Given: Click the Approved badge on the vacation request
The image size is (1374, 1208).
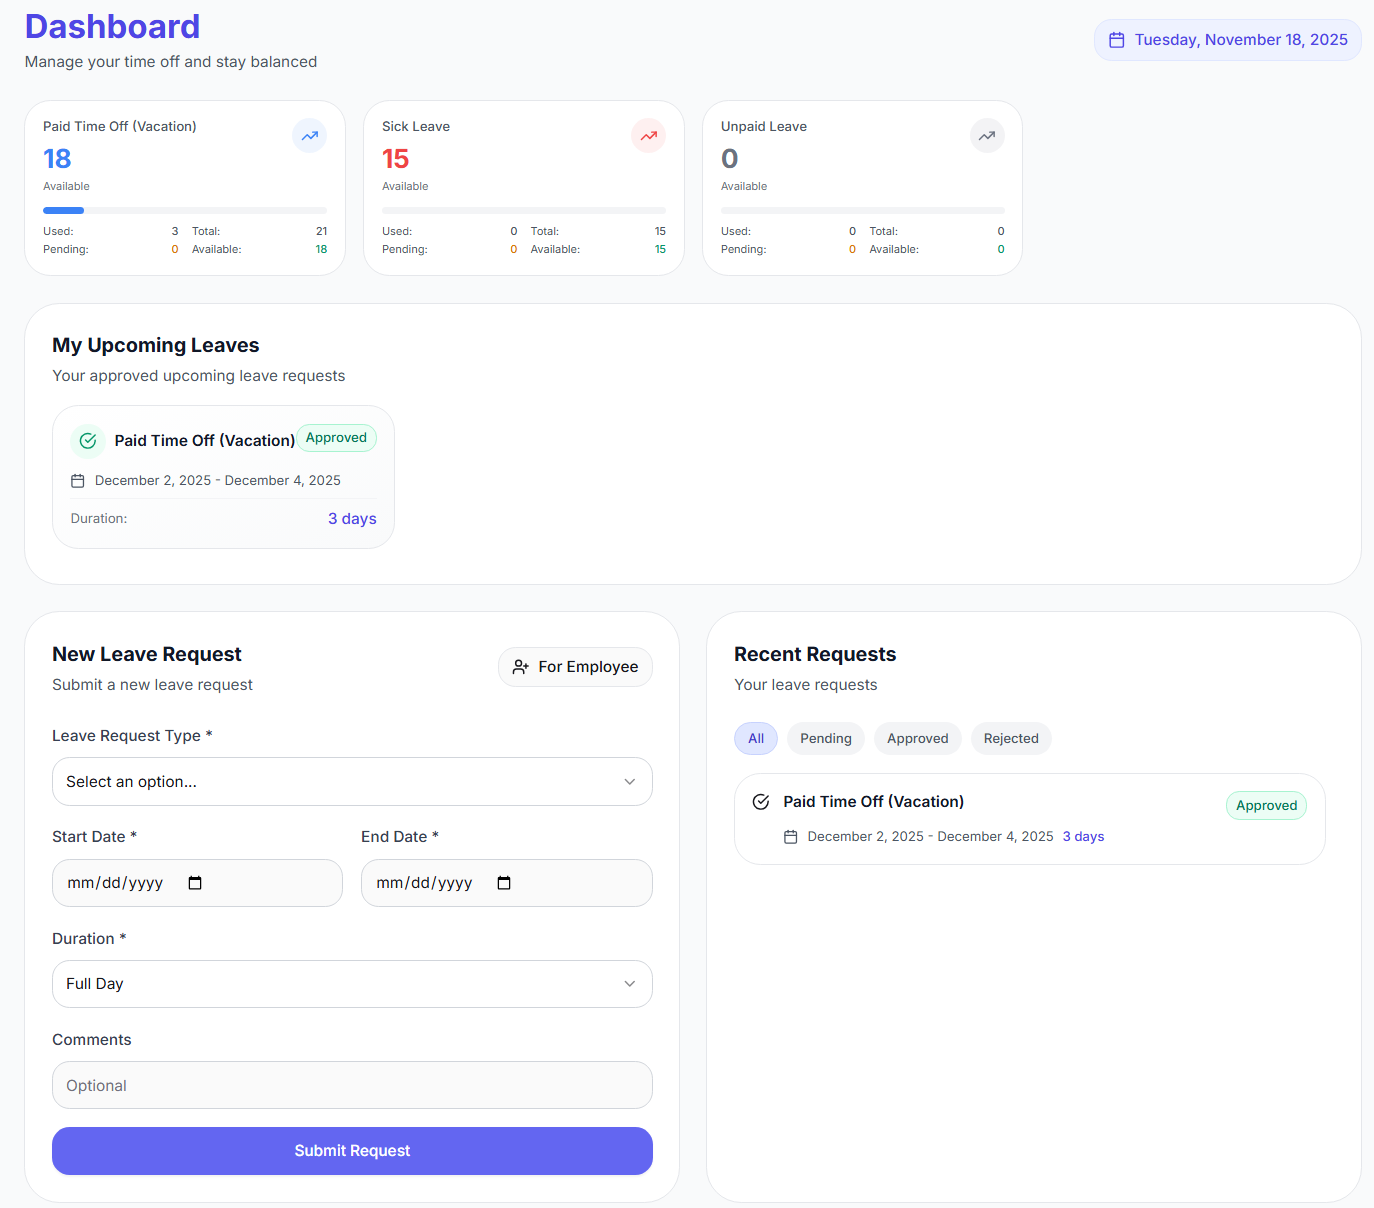Looking at the screenshot, I should point(1266,805).
